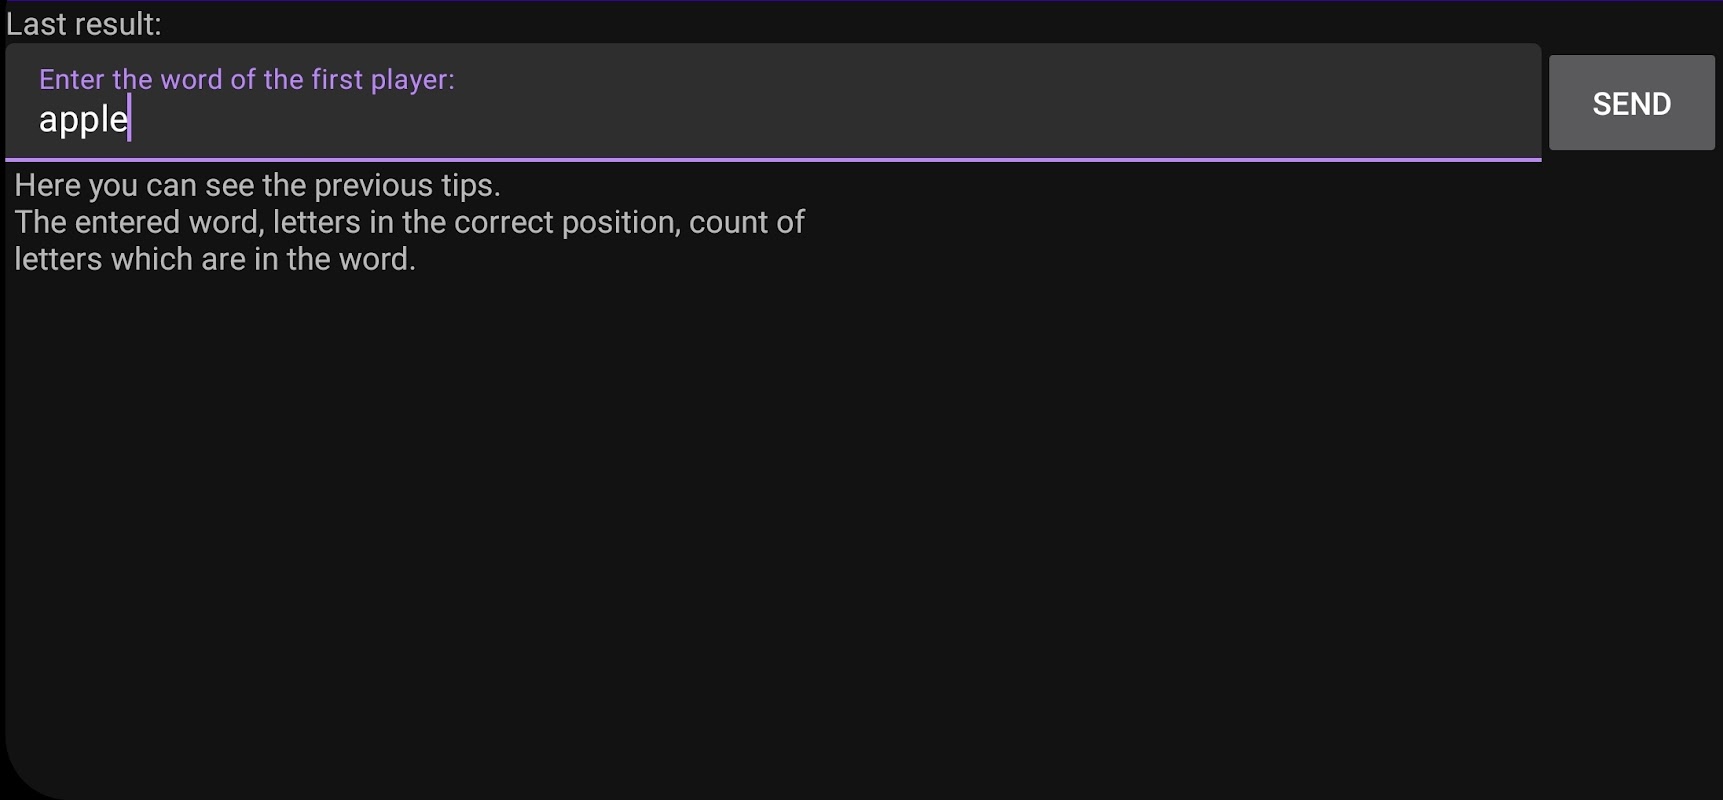The height and width of the screenshot is (800, 1723).
Task: Click the line starting "The entered word, letters"
Action: coord(409,222)
